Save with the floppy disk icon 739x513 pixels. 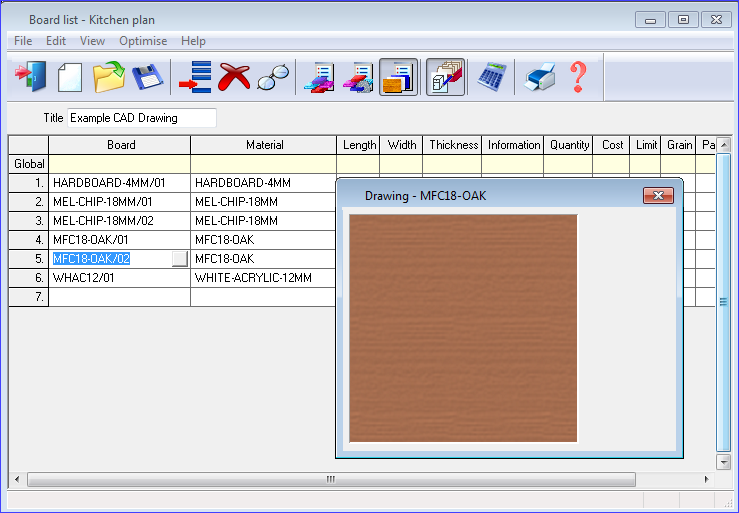coord(148,77)
